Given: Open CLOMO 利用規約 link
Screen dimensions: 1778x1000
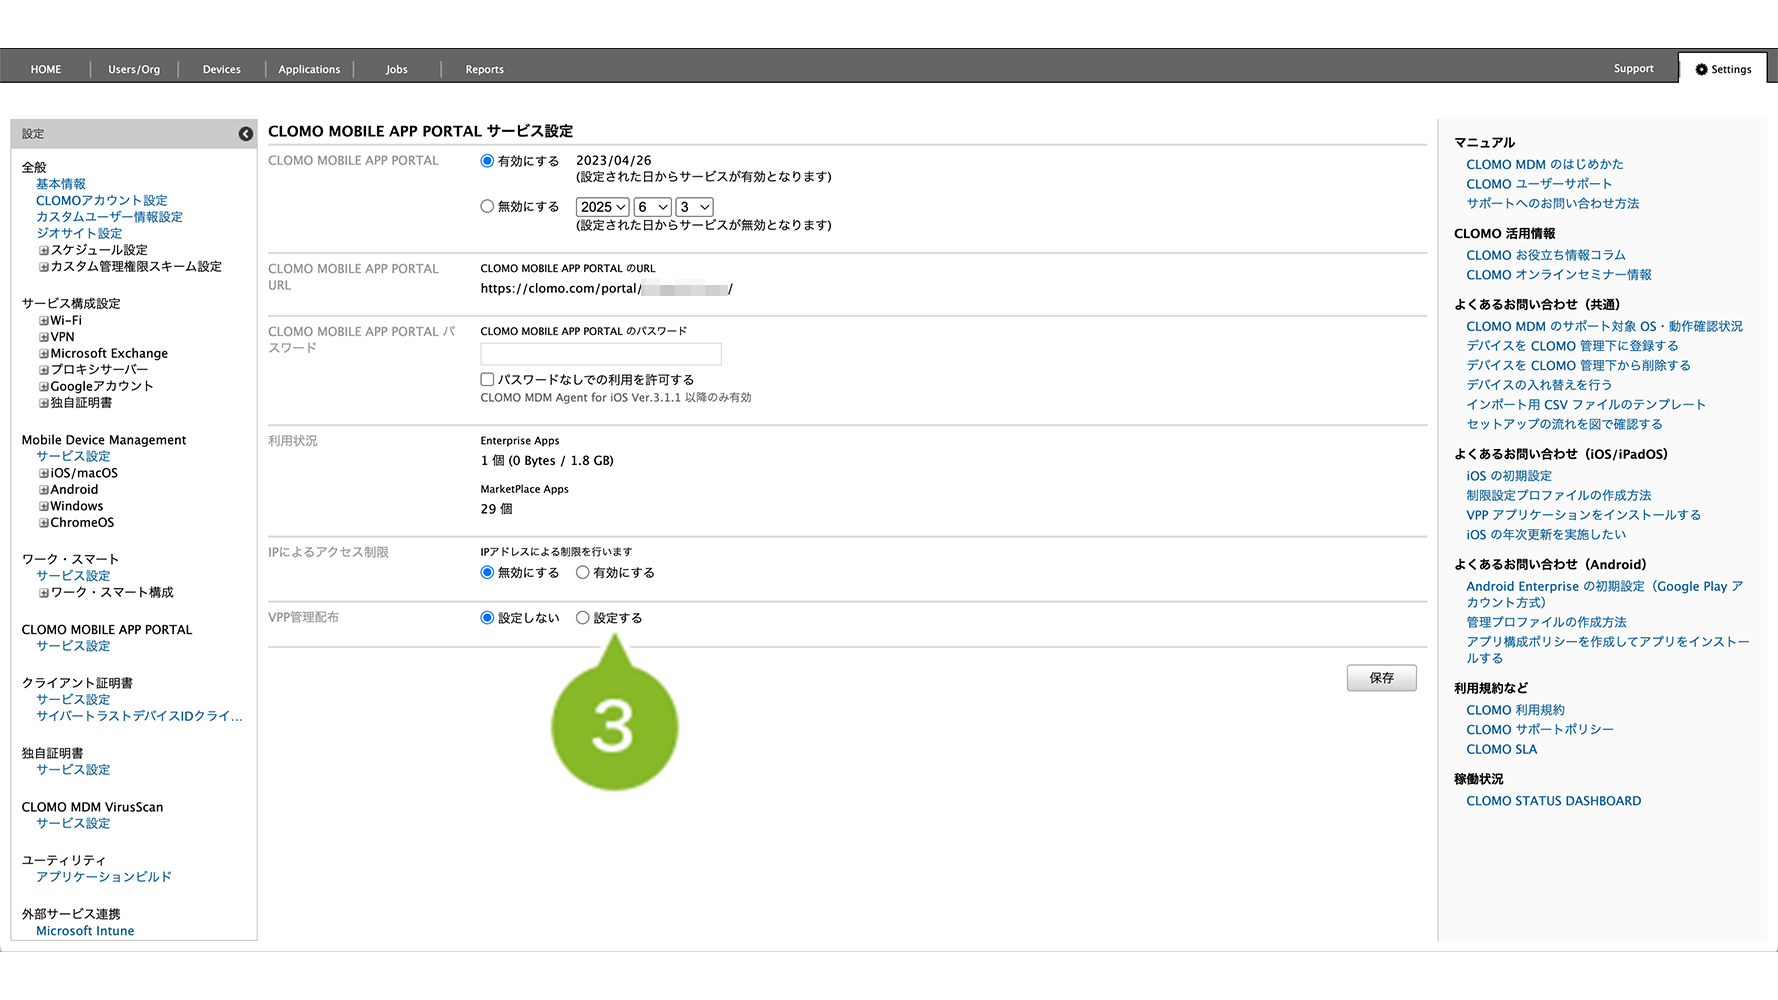Looking at the screenshot, I should click(x=1515, y=710).
